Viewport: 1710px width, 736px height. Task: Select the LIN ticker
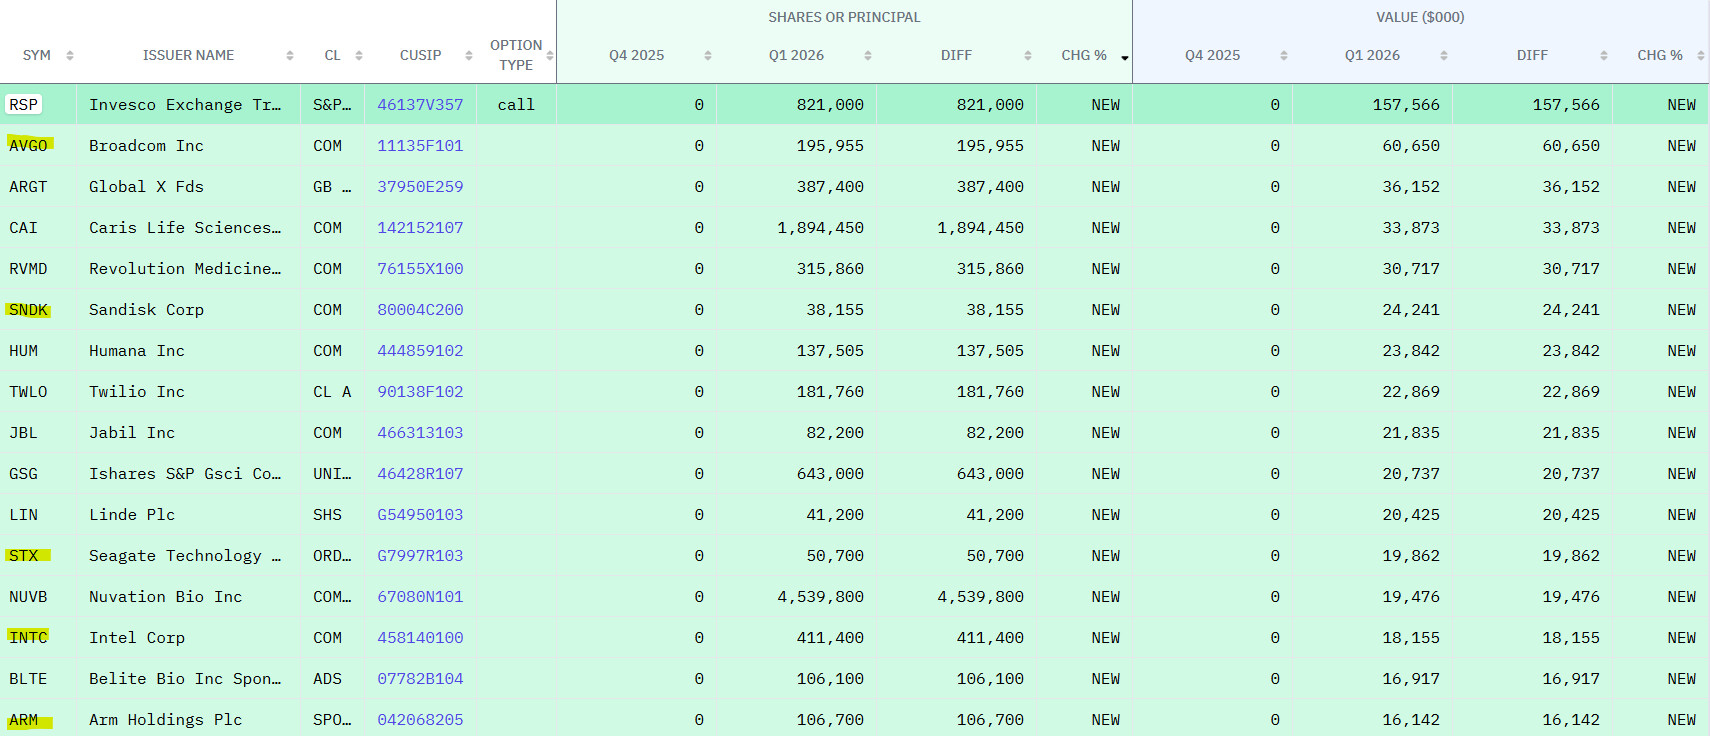[x=23, y=515]
